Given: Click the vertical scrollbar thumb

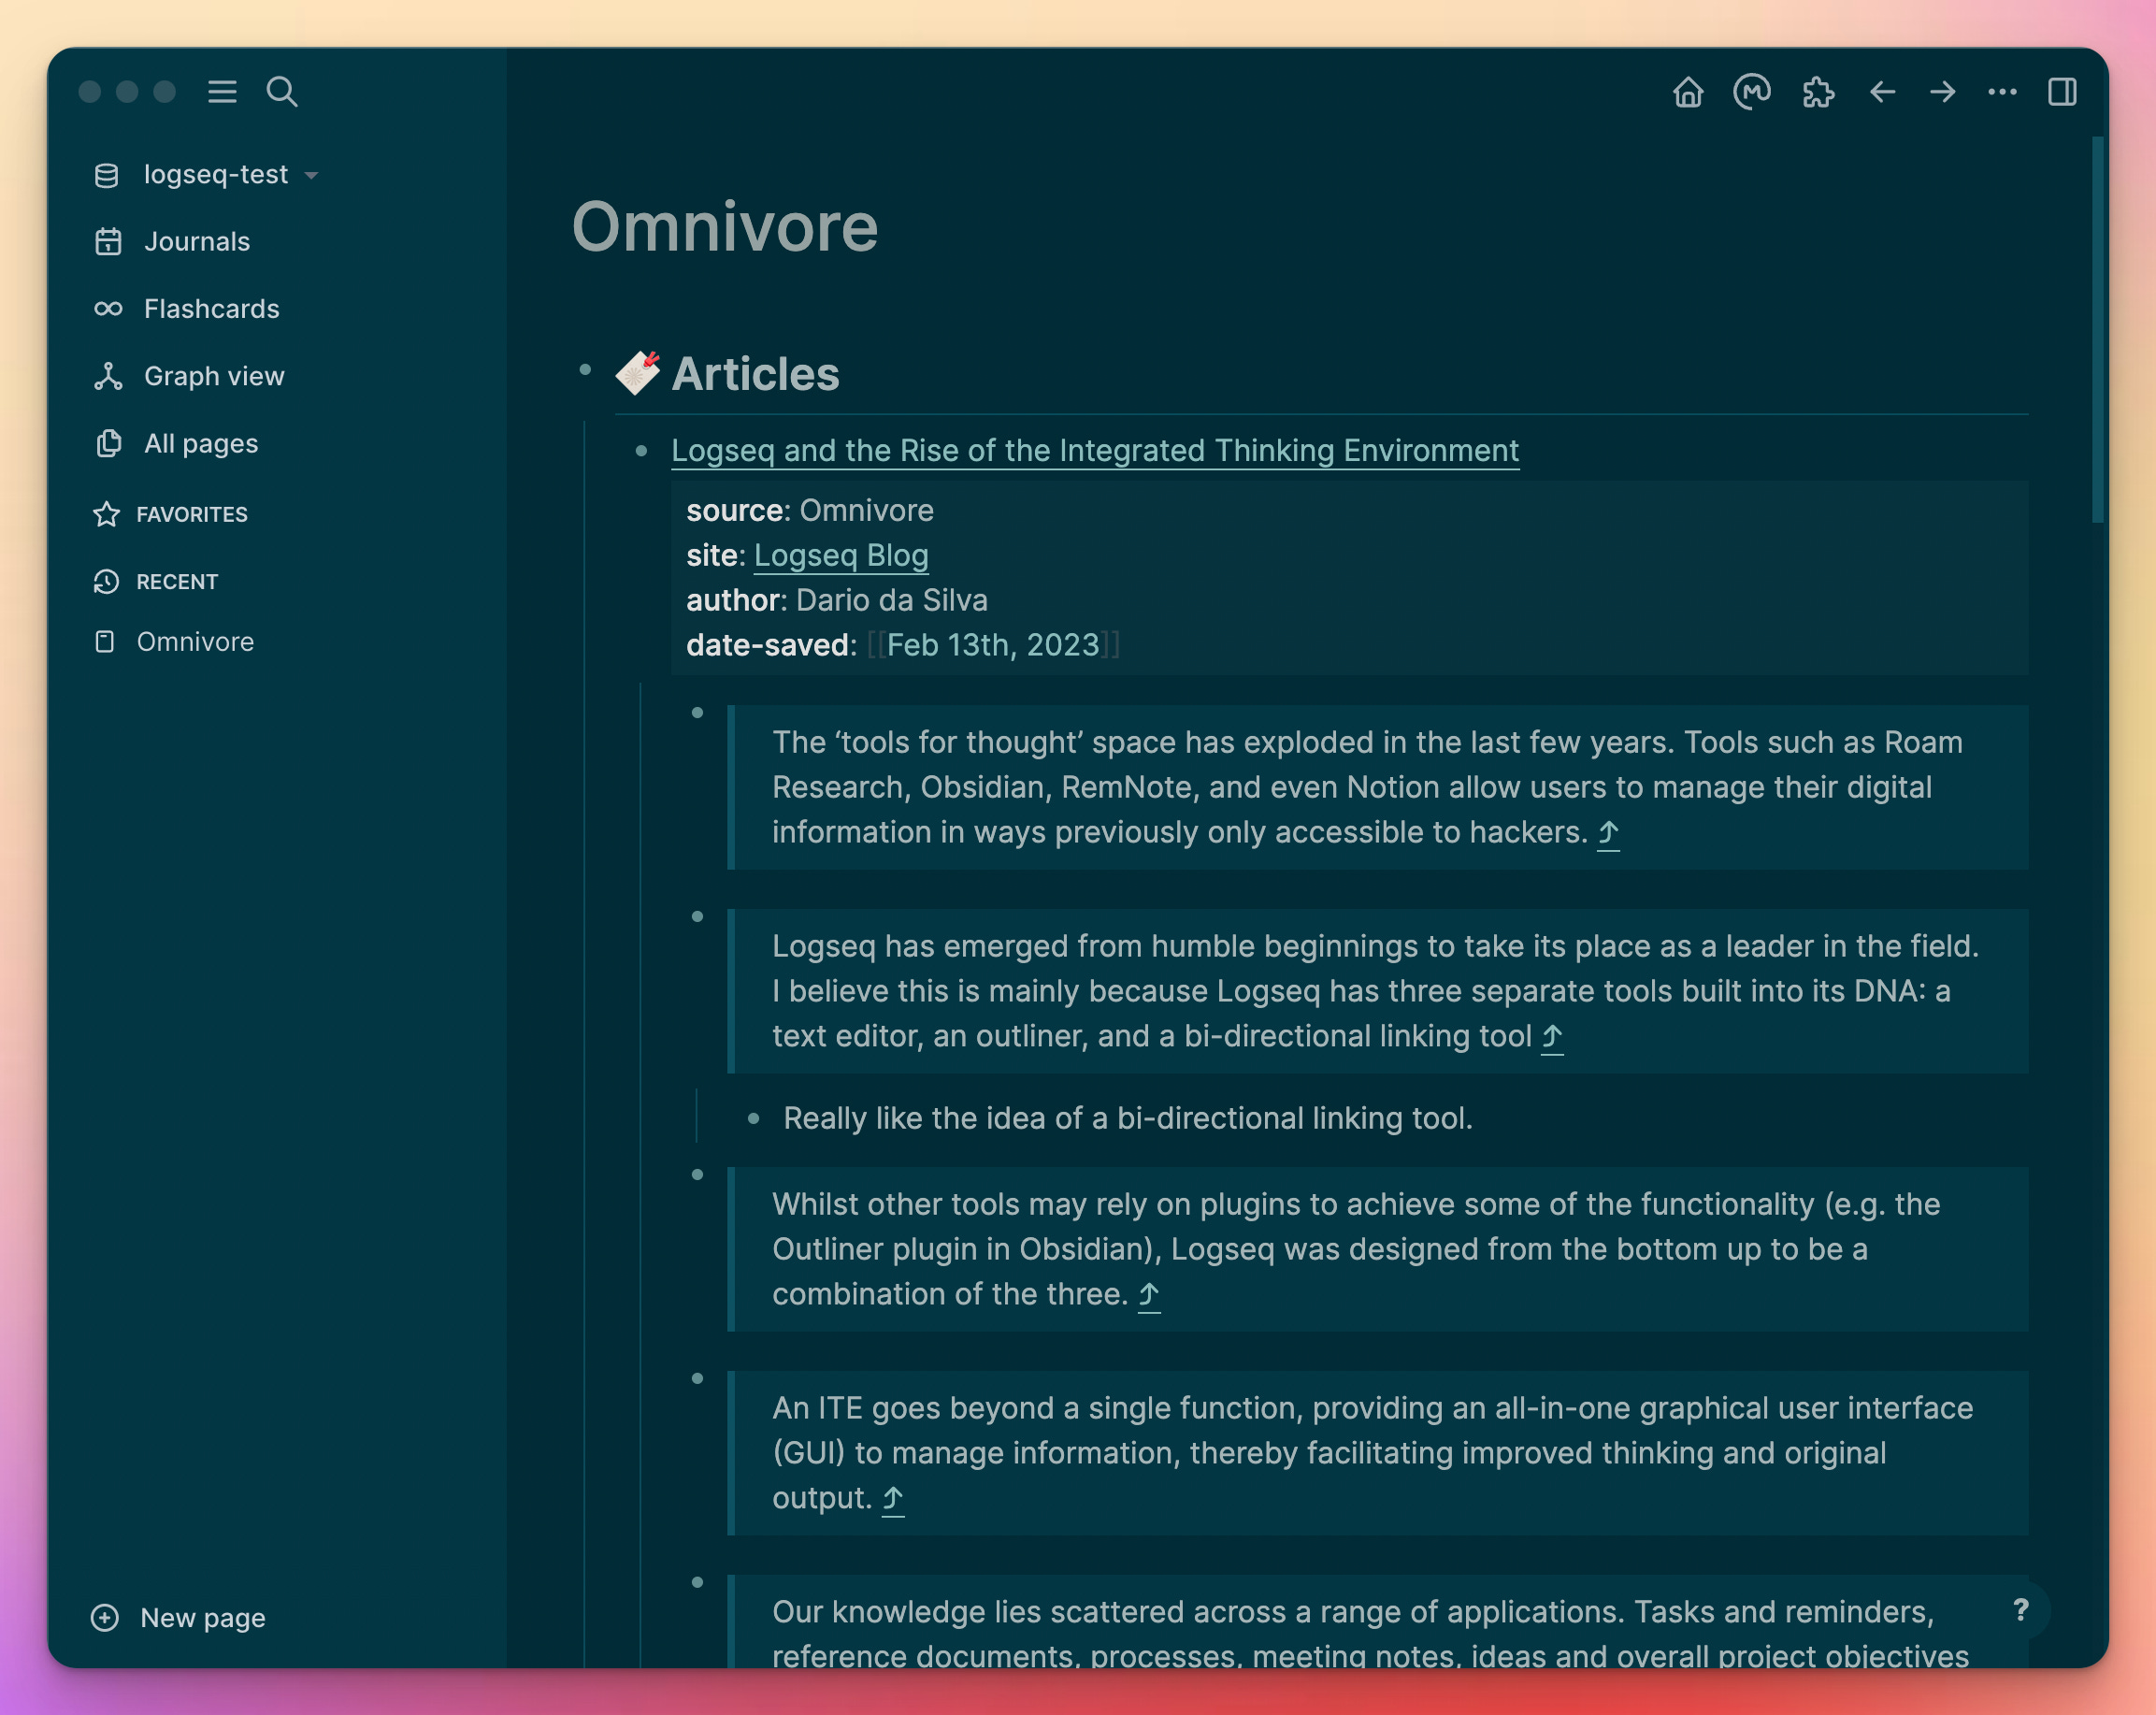Looking at the screenshot, I should (2098, 330).
